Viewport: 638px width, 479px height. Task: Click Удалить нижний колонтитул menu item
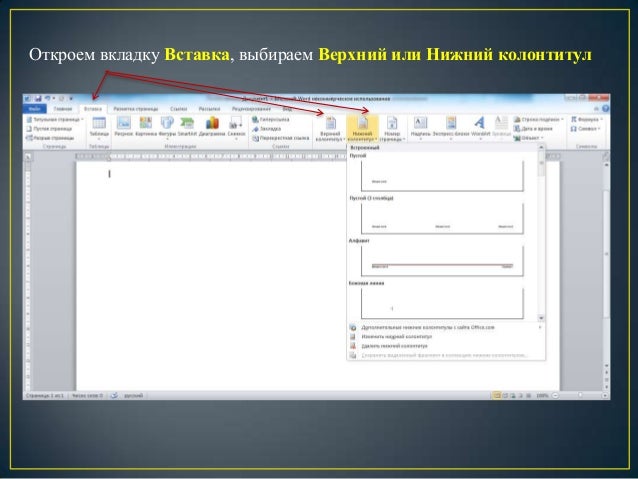pyautogui.click(x=446, y=346)
